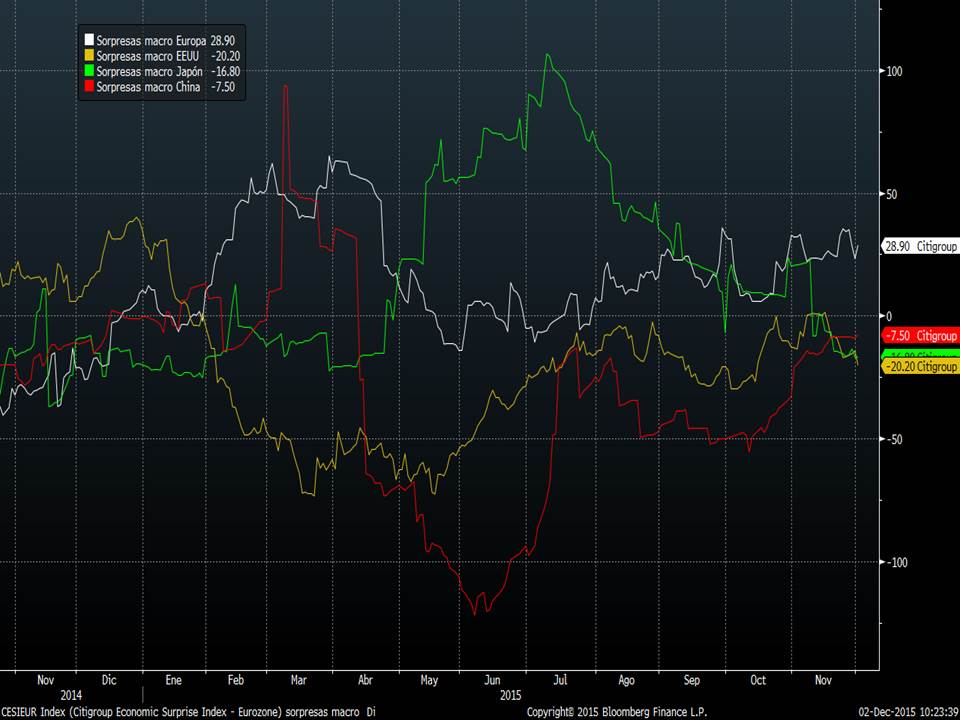The height and width of the screenshot is (720, 960).
Task: Click the -16.80 value in the legend
Action: 225,72
